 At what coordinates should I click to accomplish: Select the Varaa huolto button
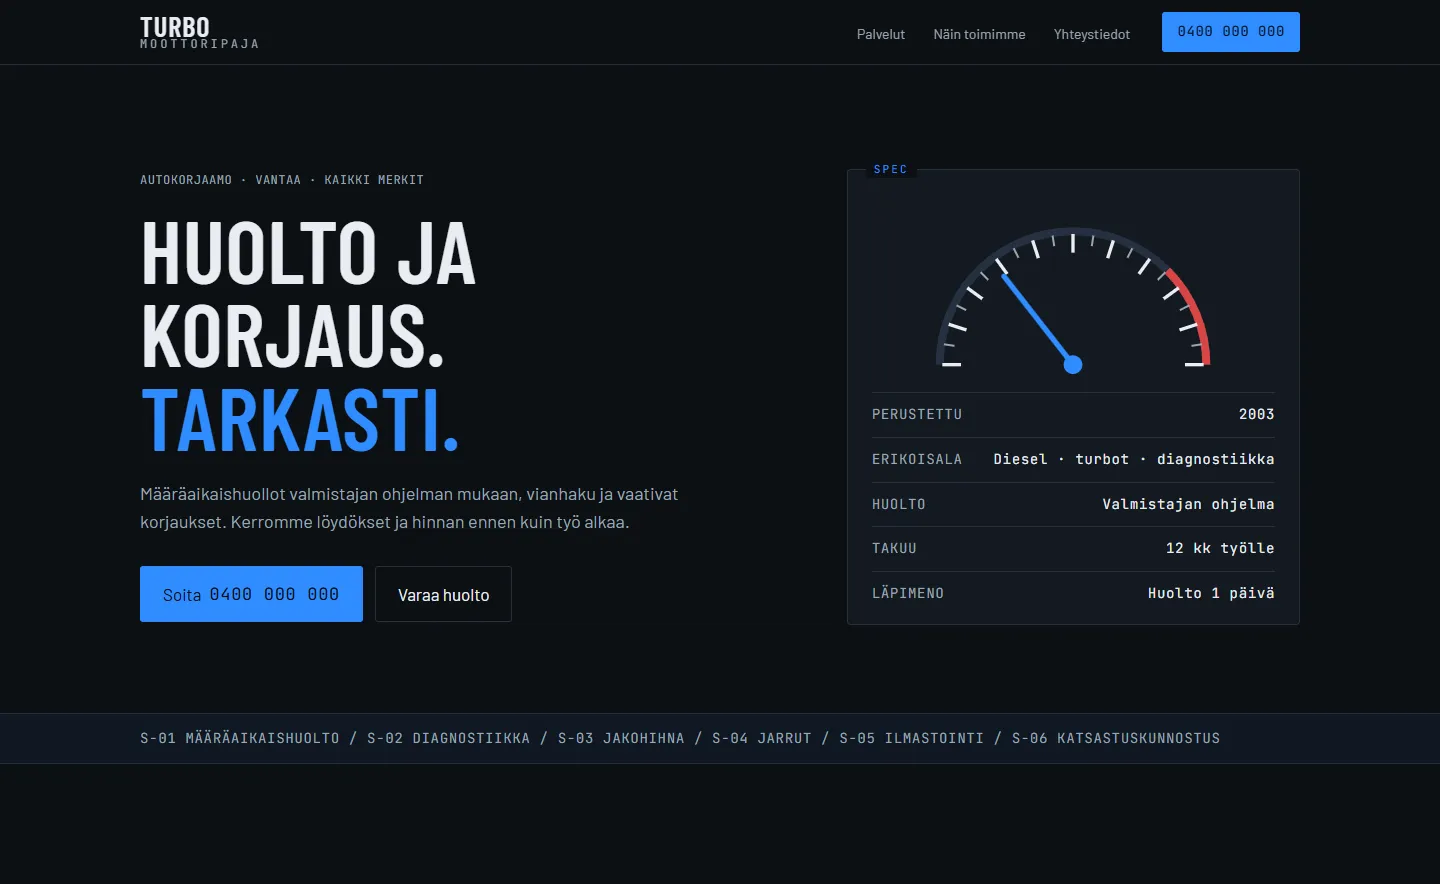443,594
